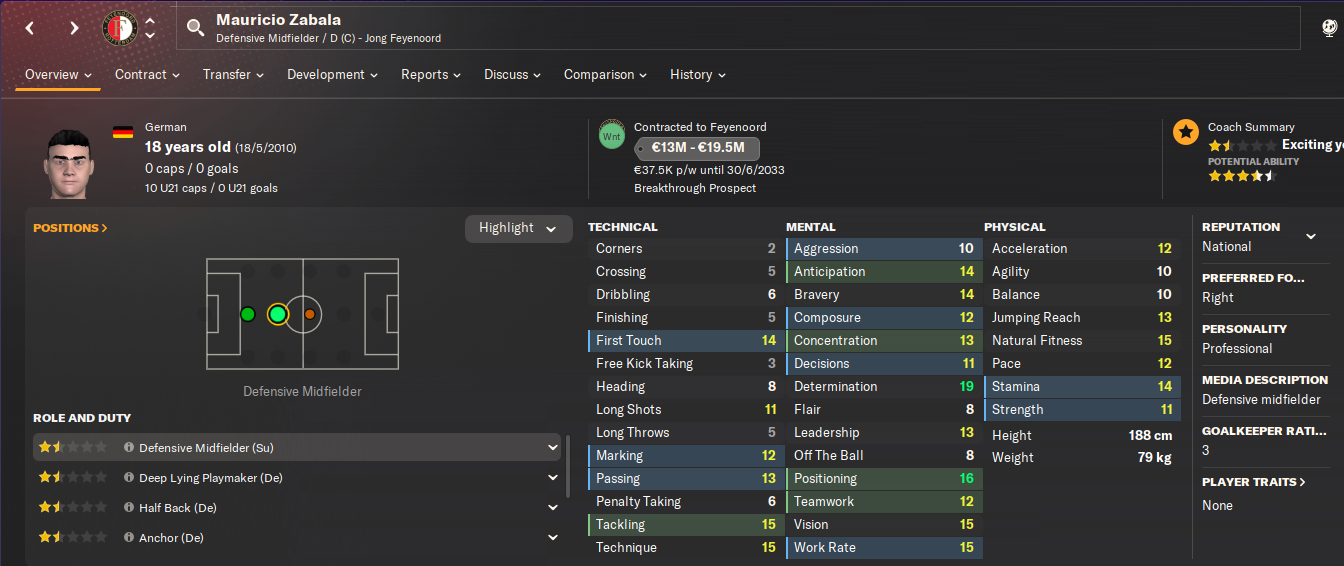
Task: Select the central defender position dot
Action: 248,314
